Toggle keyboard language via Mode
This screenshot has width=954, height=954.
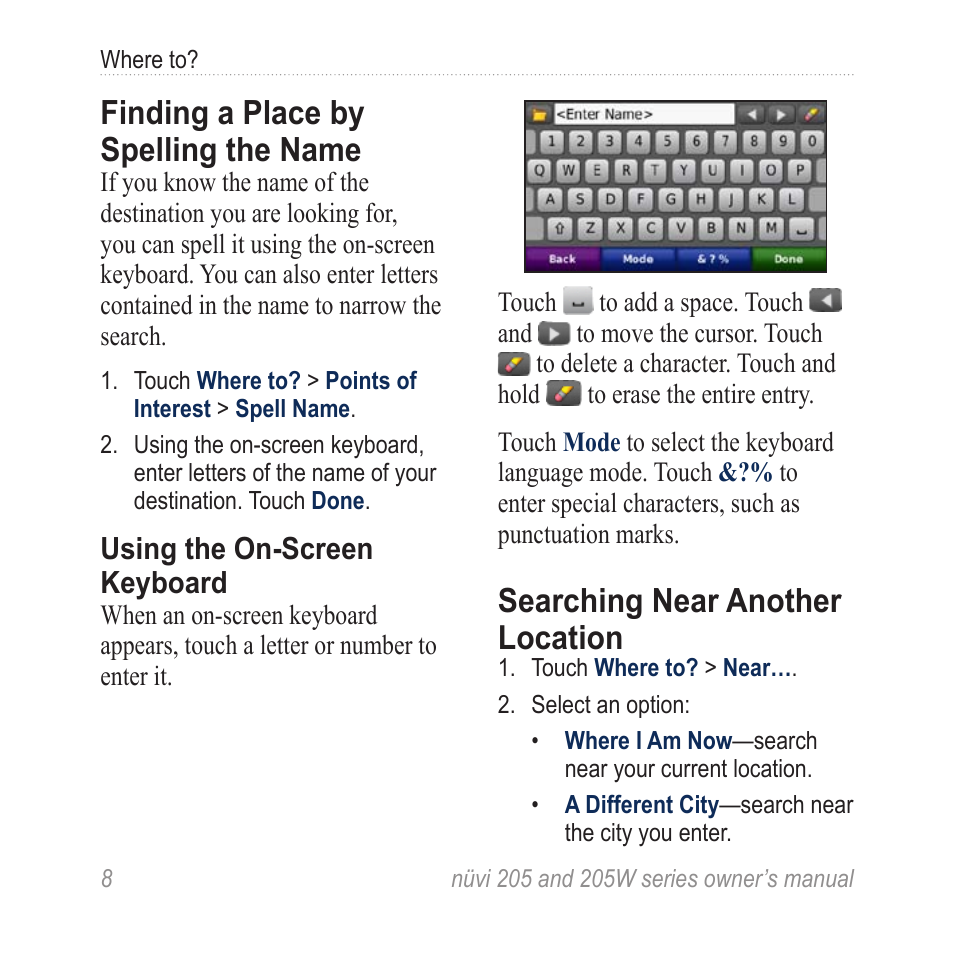point(639,257)
